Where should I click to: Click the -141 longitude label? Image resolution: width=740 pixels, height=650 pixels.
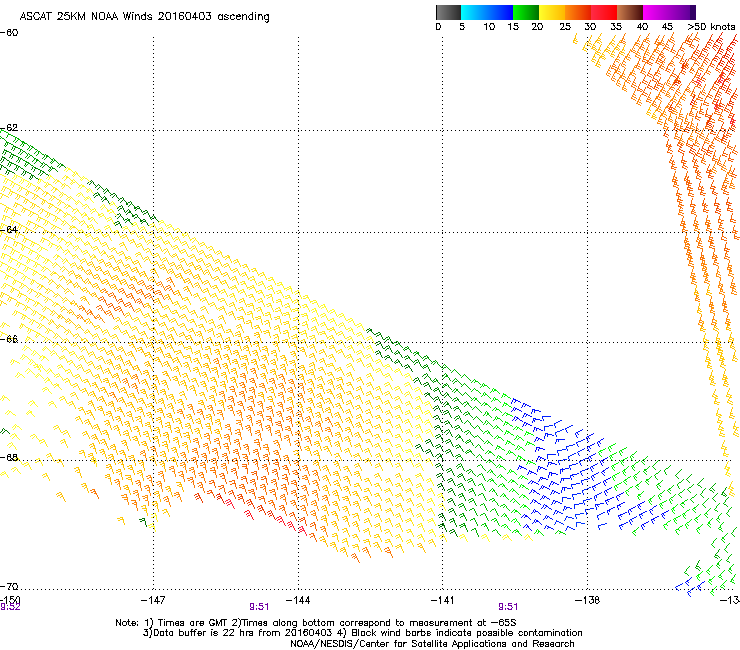442,600
